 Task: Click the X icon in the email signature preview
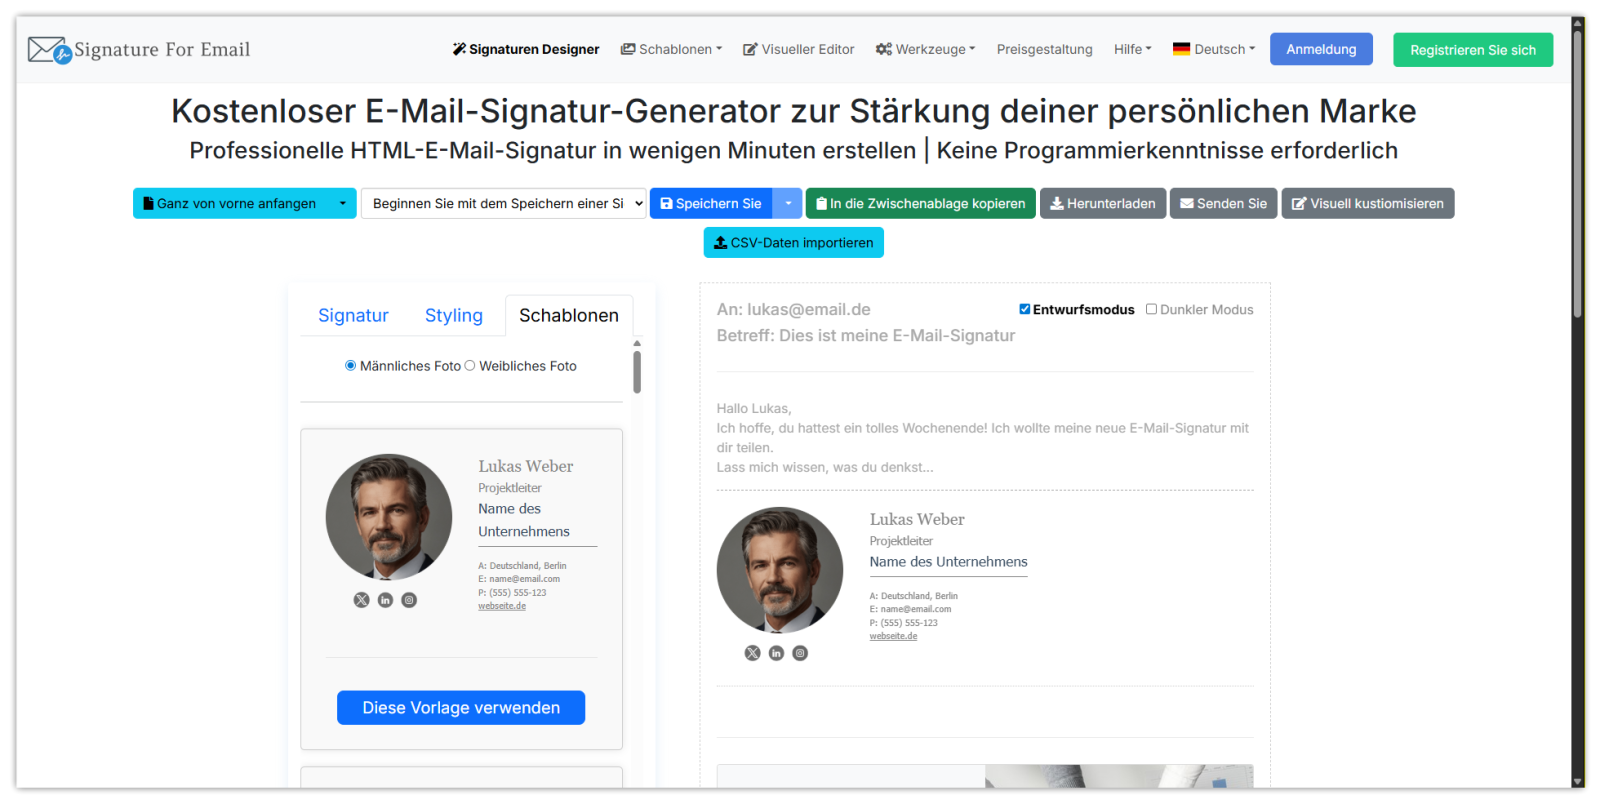coord(752,652)
